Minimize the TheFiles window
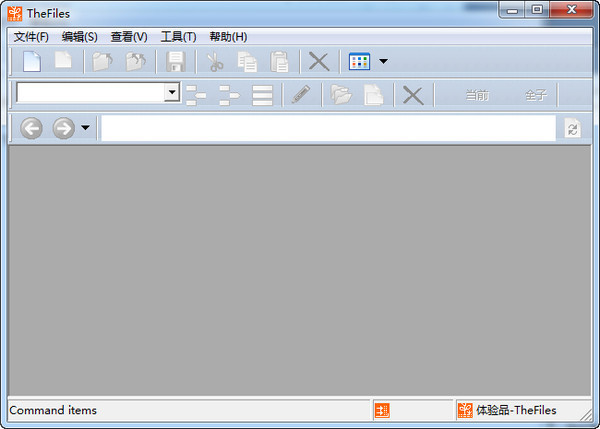Screen dimensions: 600x429 [512, 10]
